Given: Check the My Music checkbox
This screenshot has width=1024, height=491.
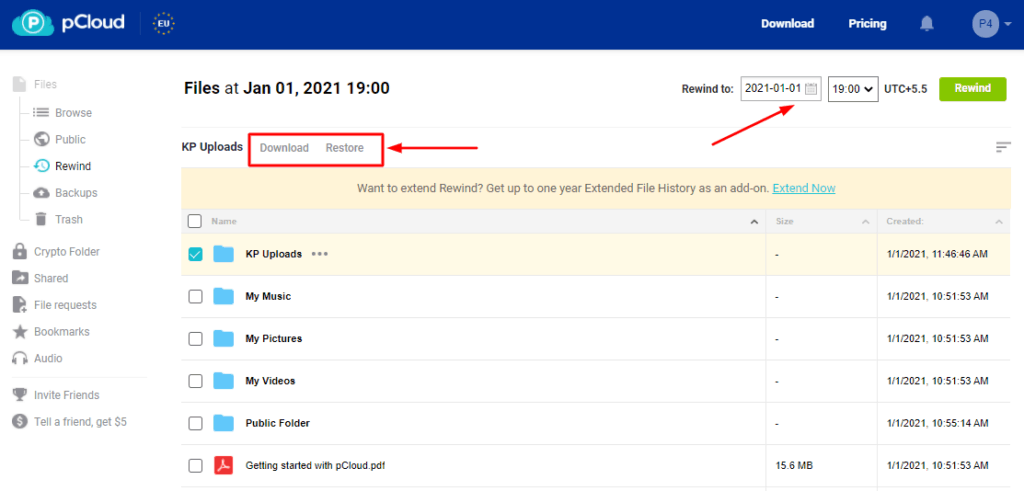Looking at the screenshot, I should [195, 296].
